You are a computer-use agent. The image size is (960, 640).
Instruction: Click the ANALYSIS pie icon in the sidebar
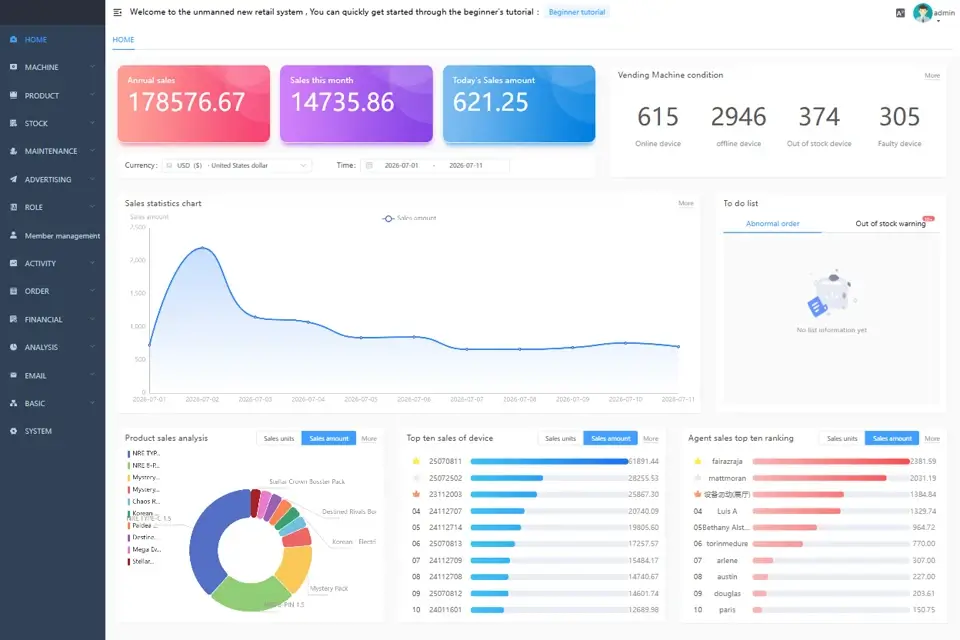13,347
